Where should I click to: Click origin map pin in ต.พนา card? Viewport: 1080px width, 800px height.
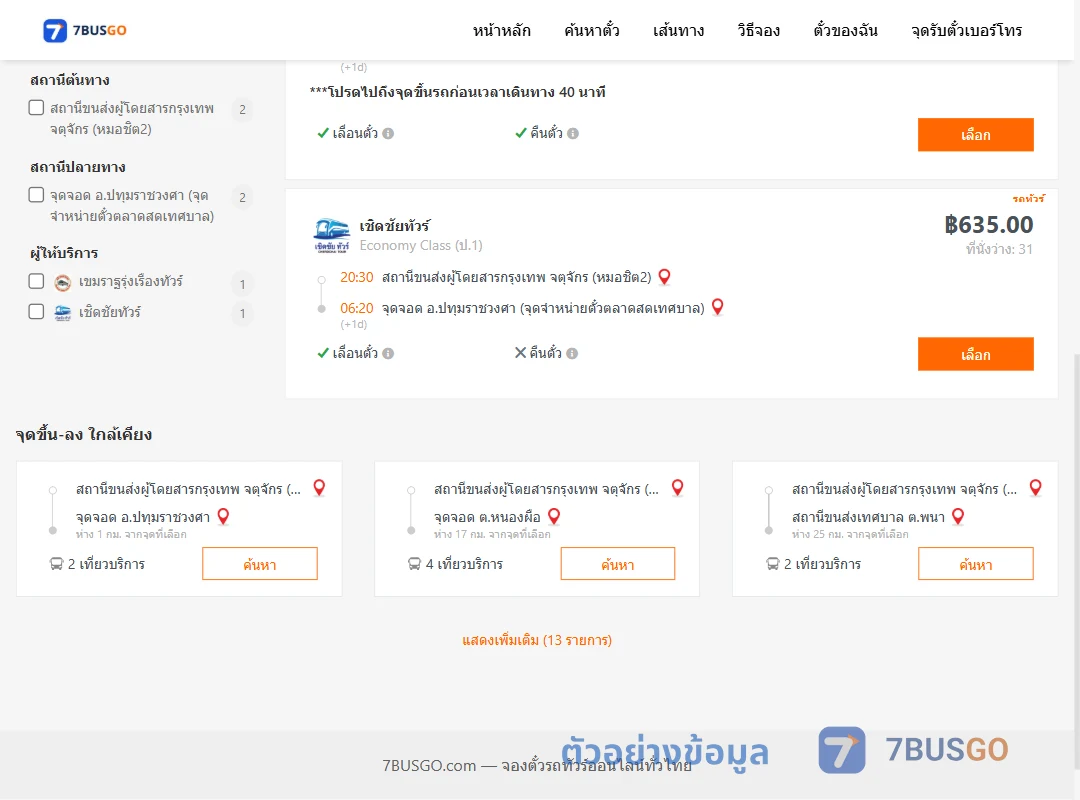pyautogui.click(x=1035, y=488)
